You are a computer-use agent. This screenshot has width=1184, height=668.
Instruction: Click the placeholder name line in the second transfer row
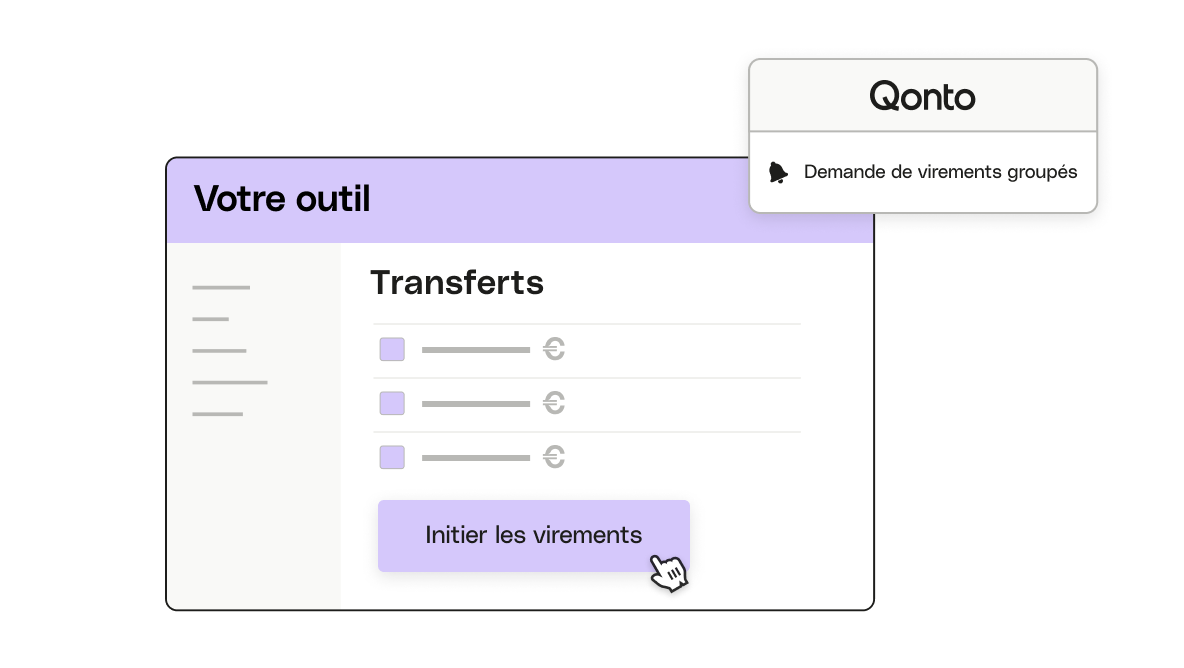pos(476,404)
